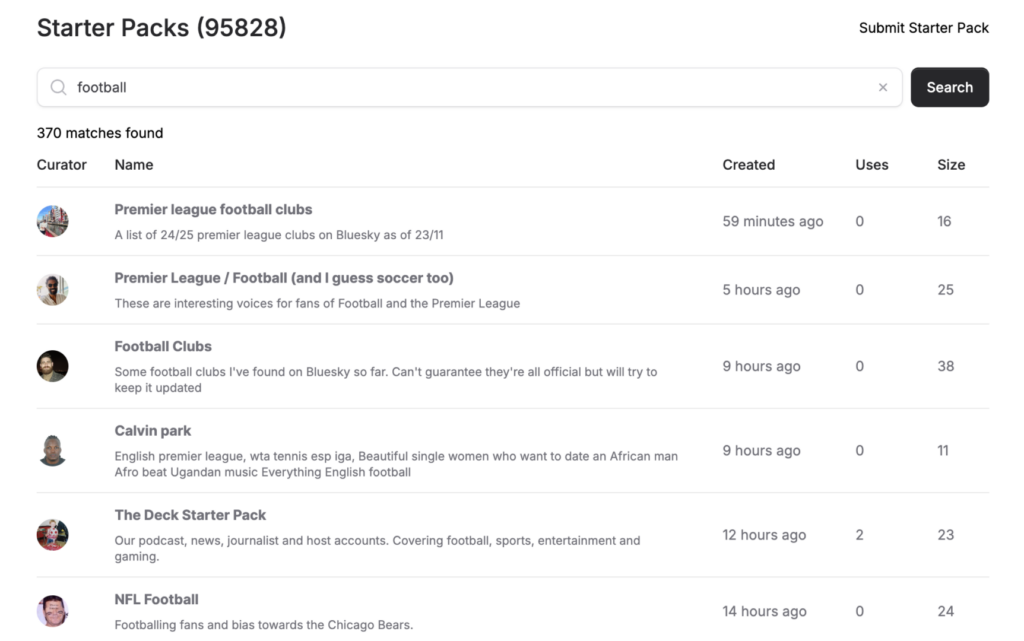Viewport: 1024px width, 641px height.
Task: Click the Uses column header
Action: pos(871,165)
